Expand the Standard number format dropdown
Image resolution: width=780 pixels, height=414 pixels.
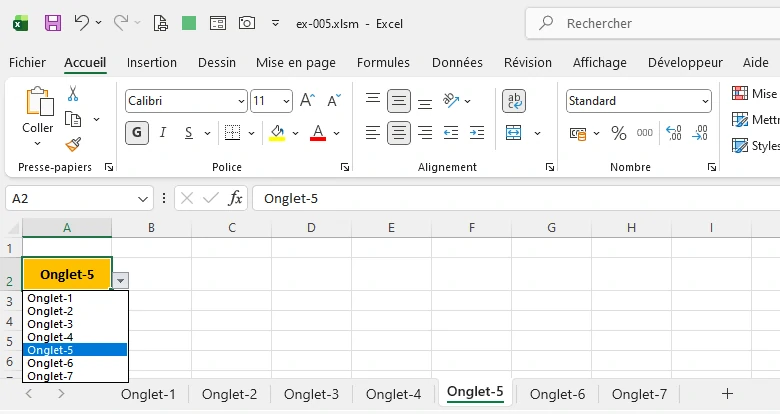coord(705,101)
